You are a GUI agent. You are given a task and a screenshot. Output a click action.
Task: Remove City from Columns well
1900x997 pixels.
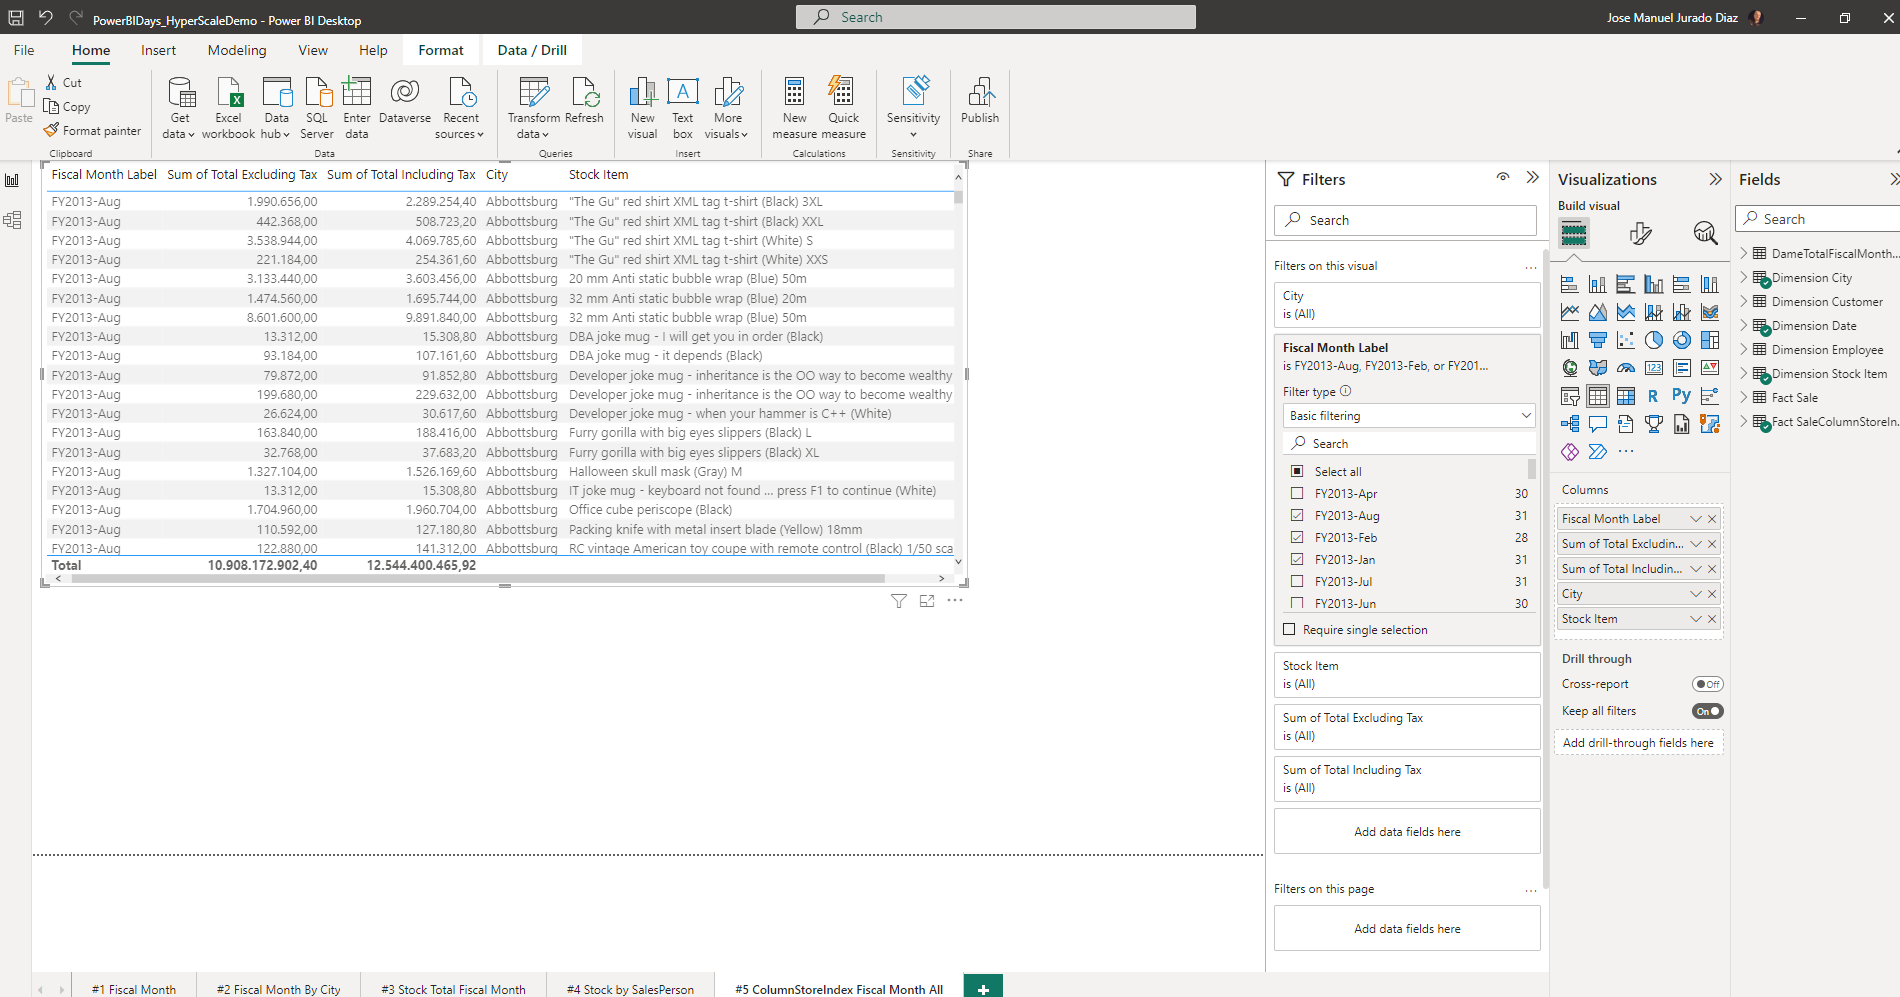click(x=1712, y=594)
